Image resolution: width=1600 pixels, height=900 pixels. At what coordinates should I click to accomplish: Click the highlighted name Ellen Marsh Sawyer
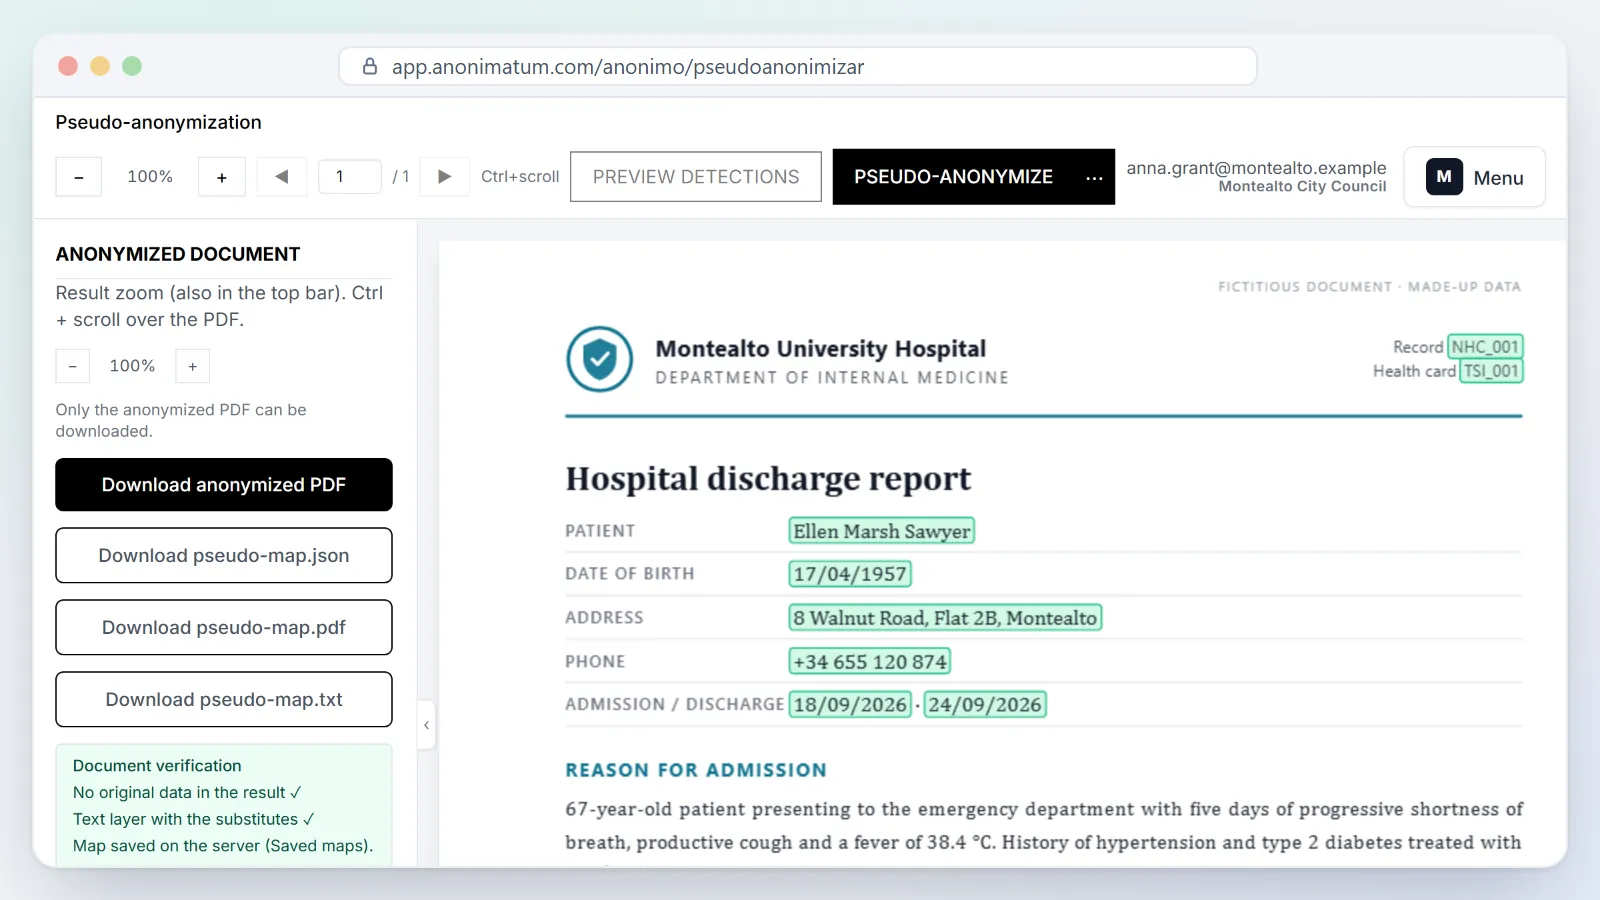[x=882, y=531]
